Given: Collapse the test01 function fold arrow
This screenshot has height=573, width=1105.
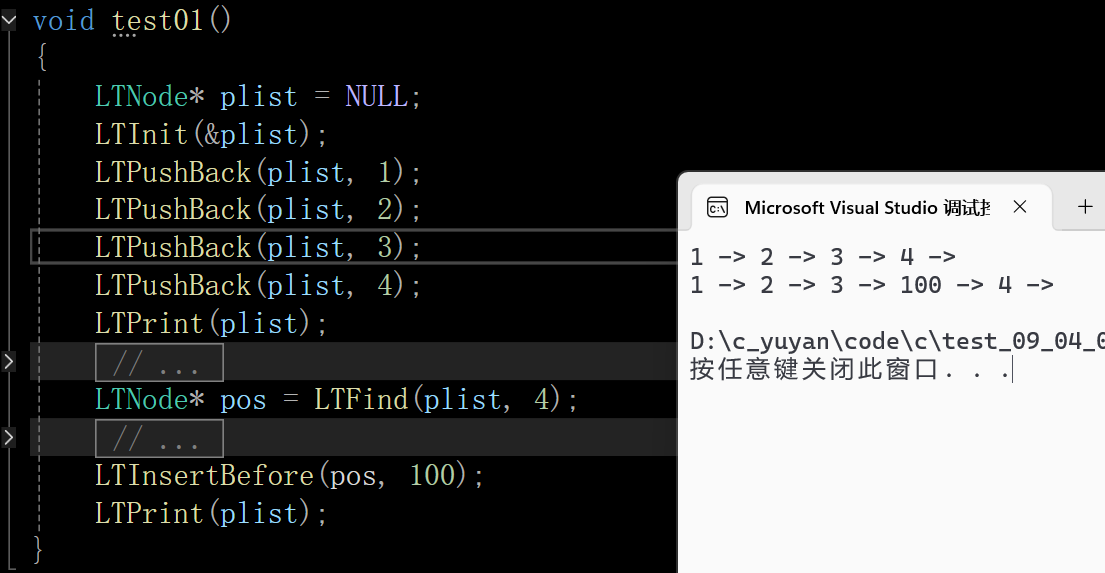Looking at the screenshot, I should click(8, 20).
